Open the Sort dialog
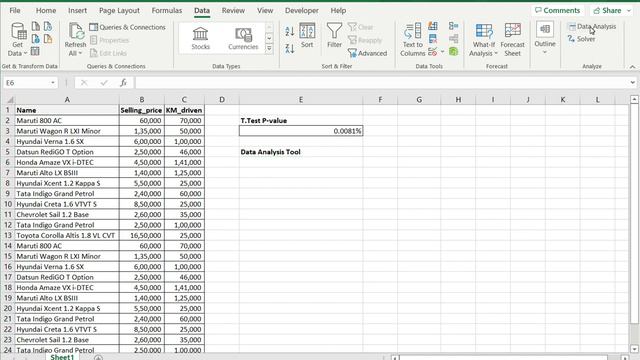The image size is (640, 360). tap(307, 36)
